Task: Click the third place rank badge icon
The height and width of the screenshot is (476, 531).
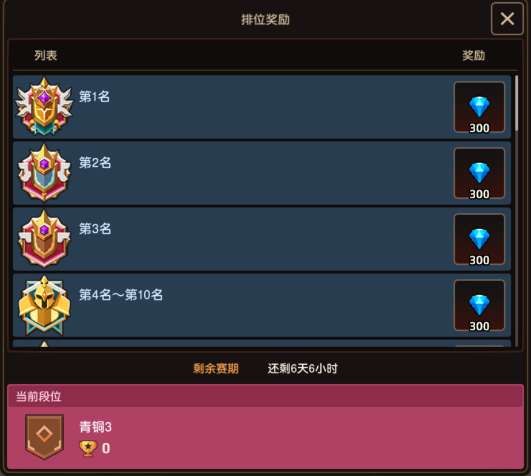Action: pos(44,238)
